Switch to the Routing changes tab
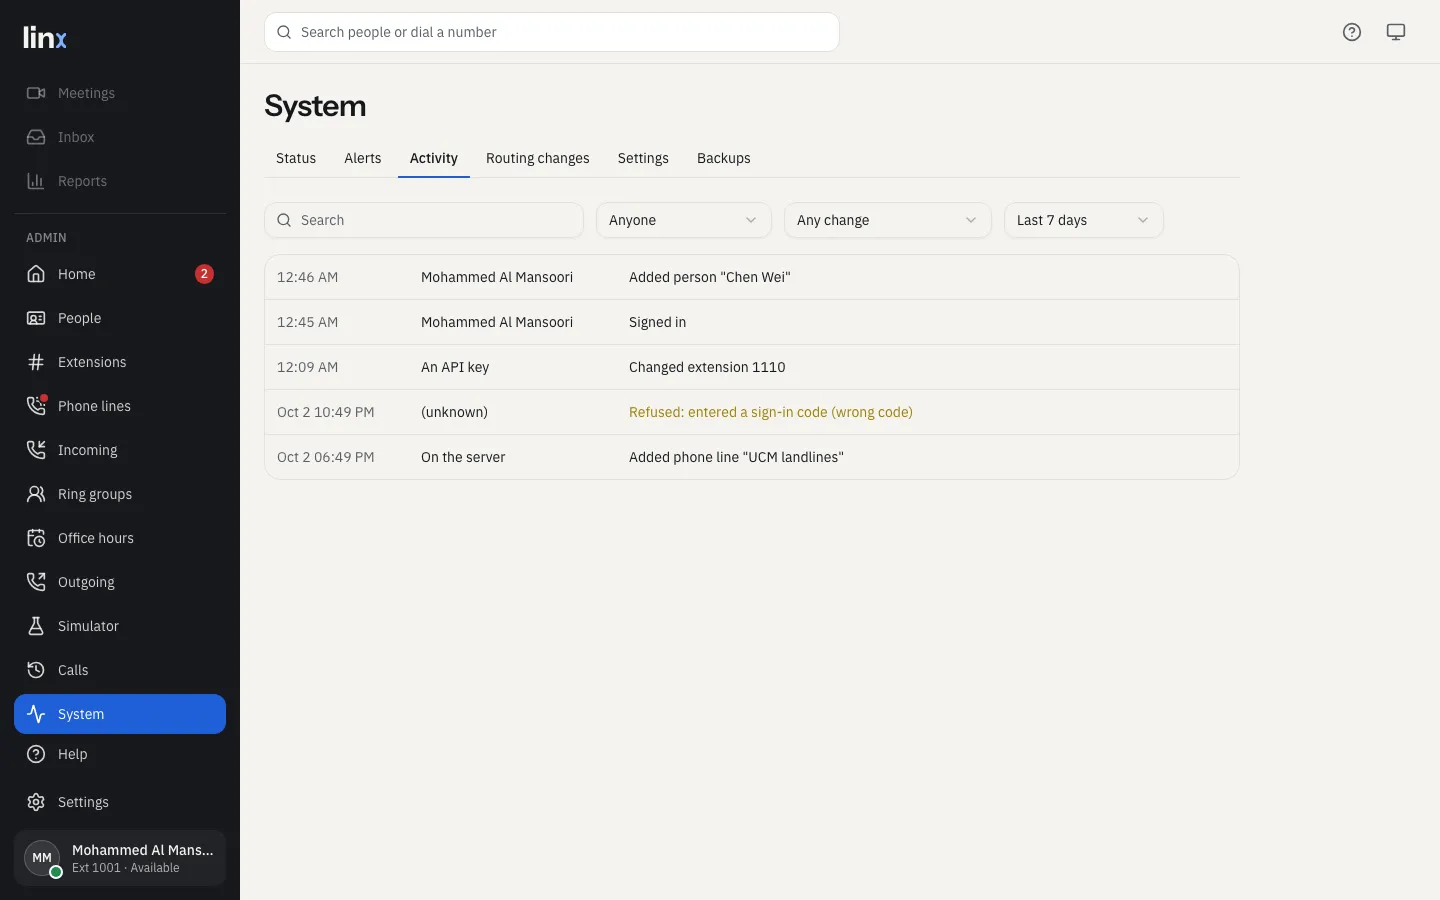Screen dimensions: 1440x900 click(538, 158)
